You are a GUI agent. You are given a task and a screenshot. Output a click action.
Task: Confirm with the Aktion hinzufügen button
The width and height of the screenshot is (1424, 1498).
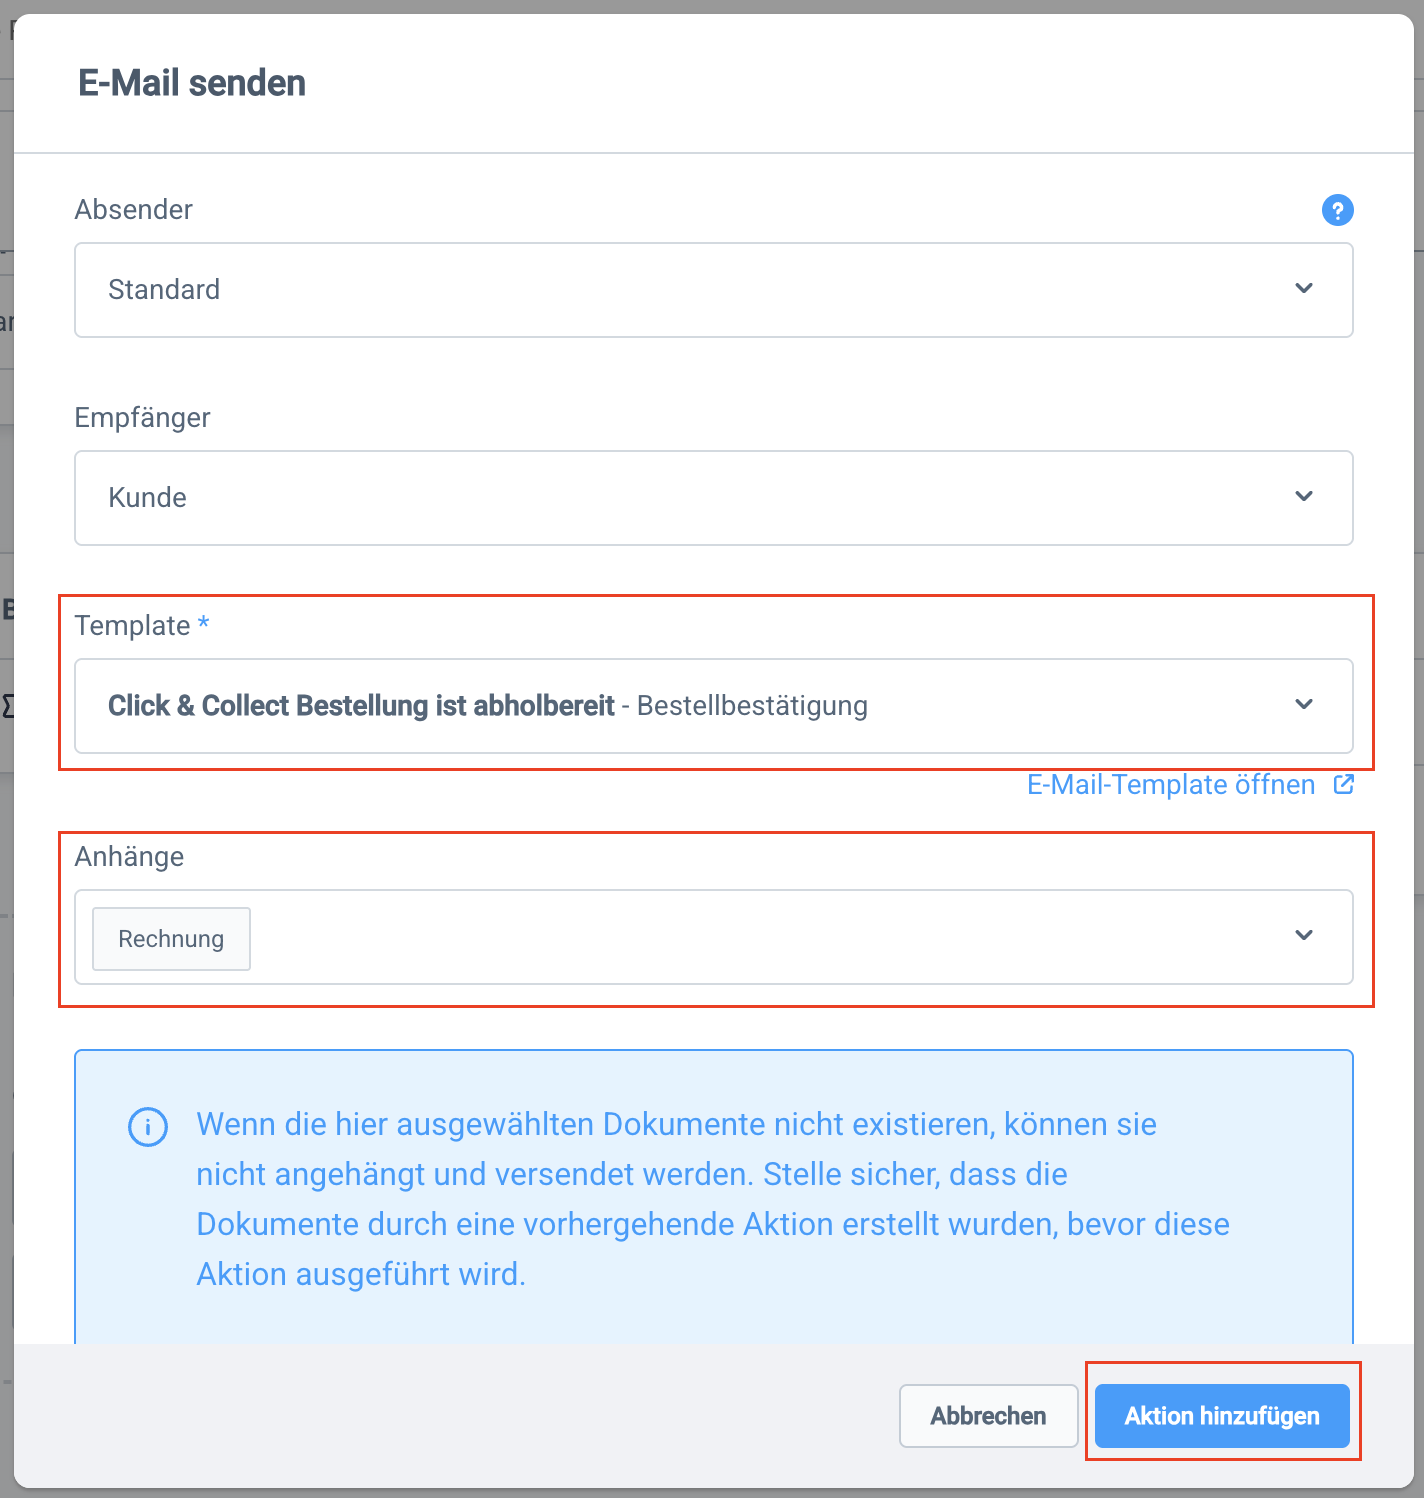(x=1222, y=1416)
